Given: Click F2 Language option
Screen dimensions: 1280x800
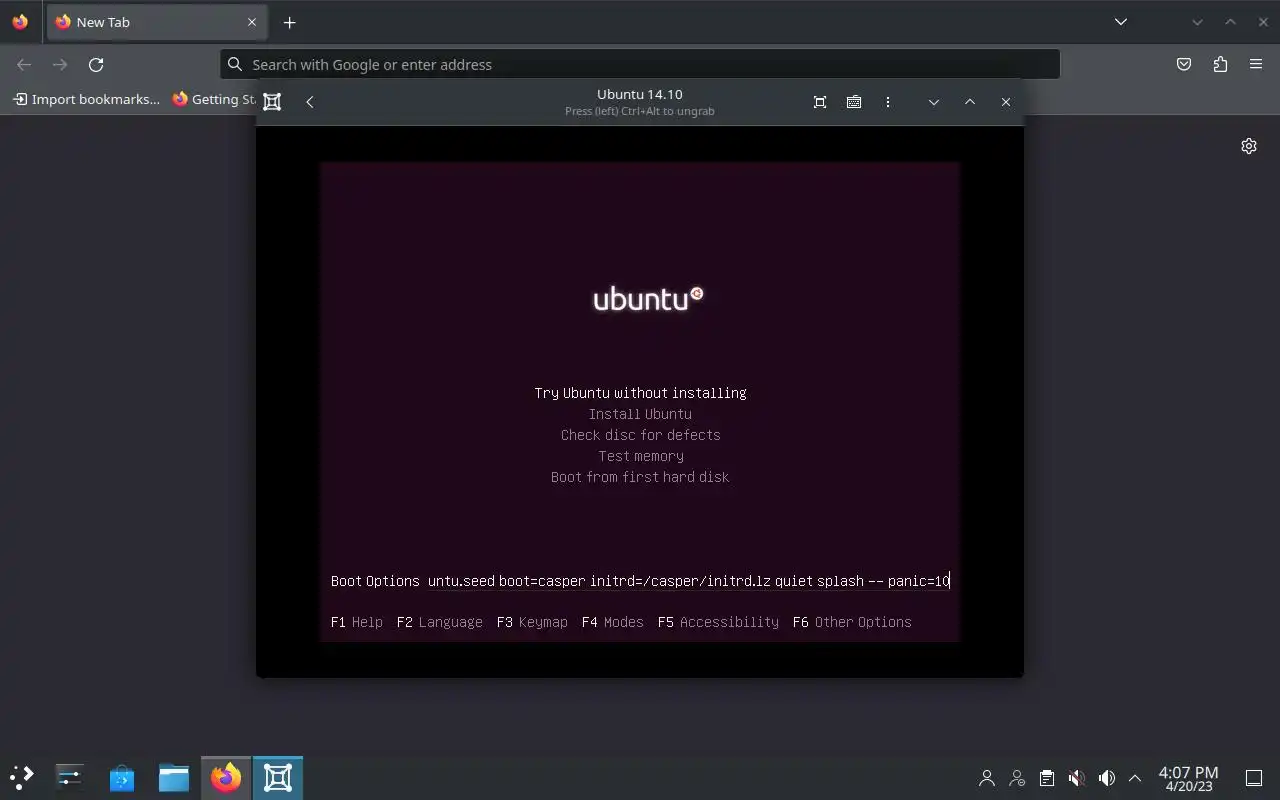Looking at the screenshot, I should [x=439, y=622].
